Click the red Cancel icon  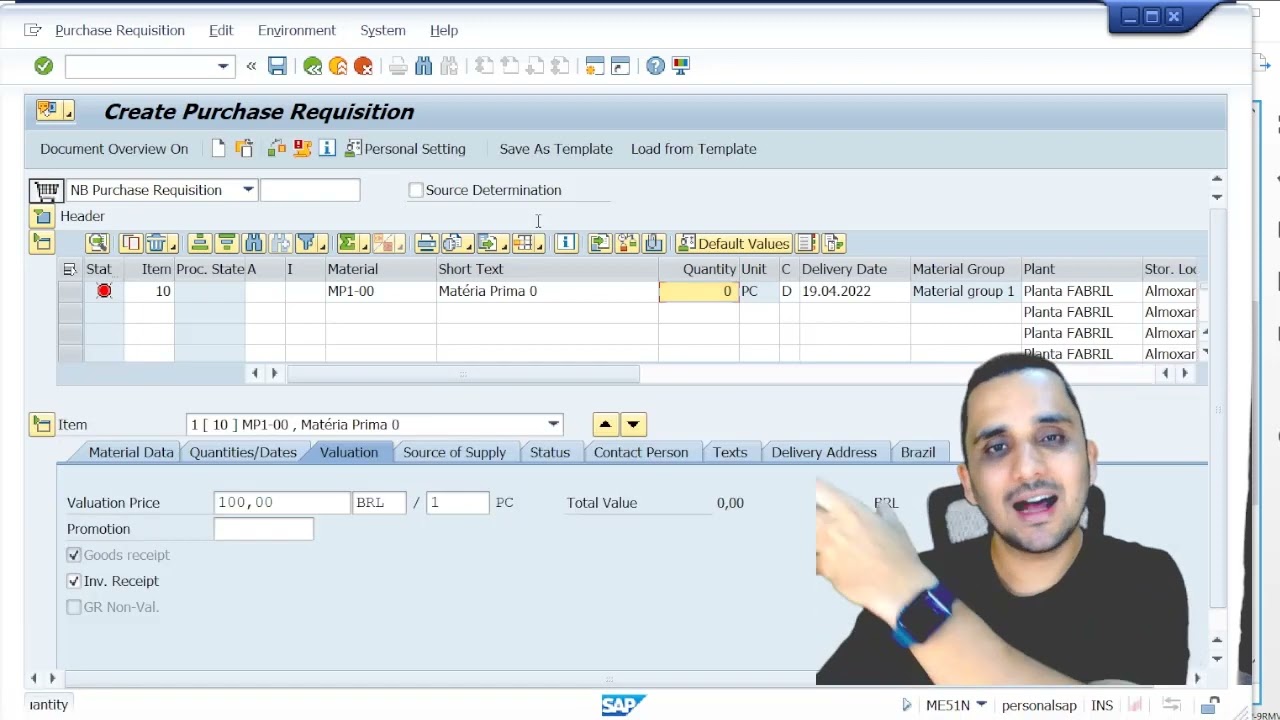(363, 66)
